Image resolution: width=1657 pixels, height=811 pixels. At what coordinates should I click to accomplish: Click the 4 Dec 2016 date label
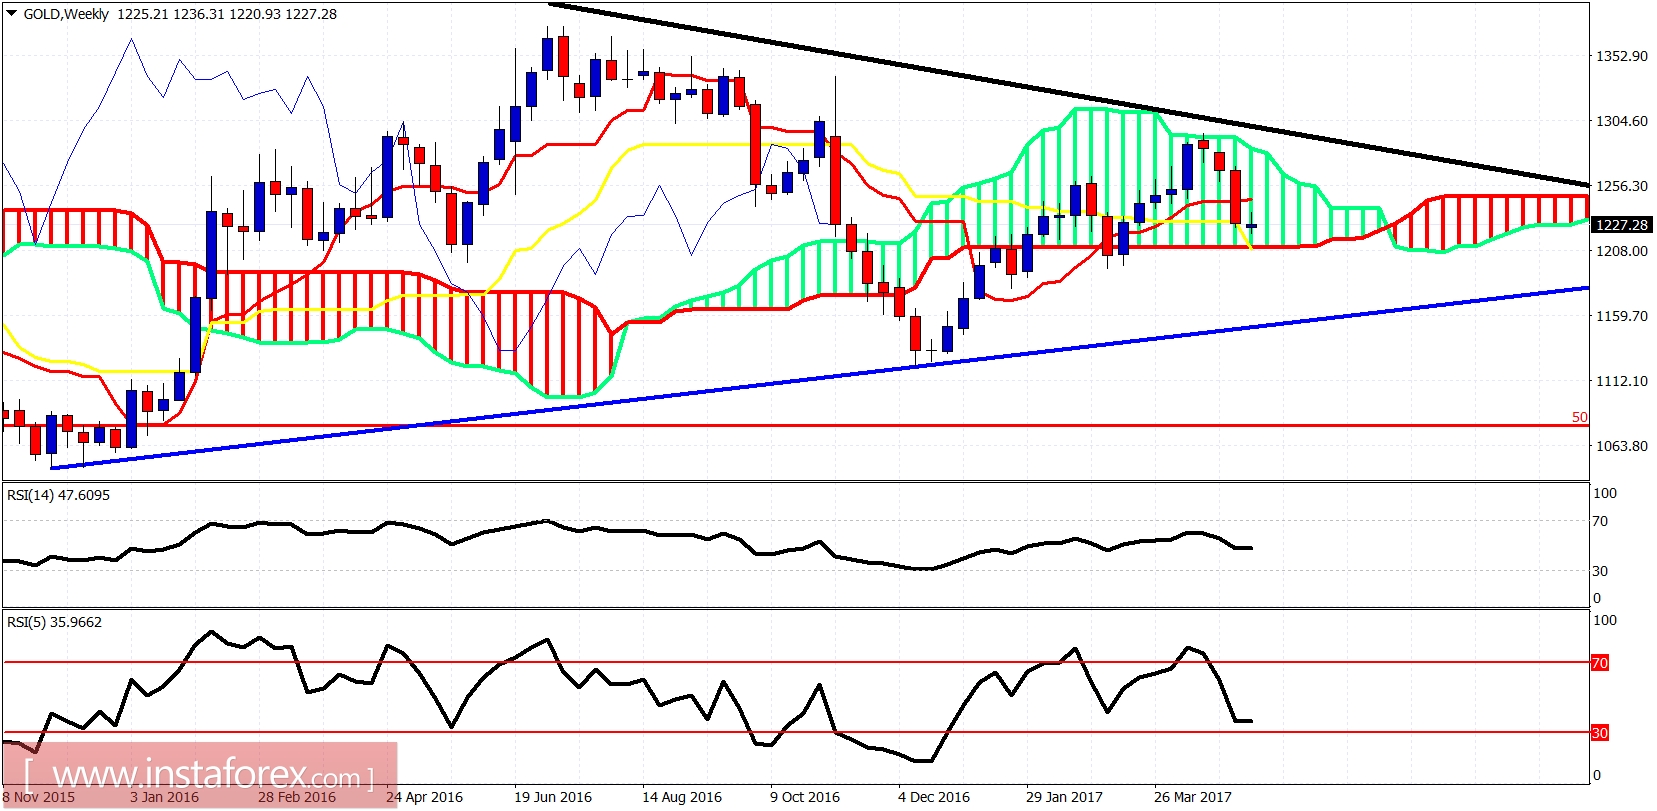934,797
